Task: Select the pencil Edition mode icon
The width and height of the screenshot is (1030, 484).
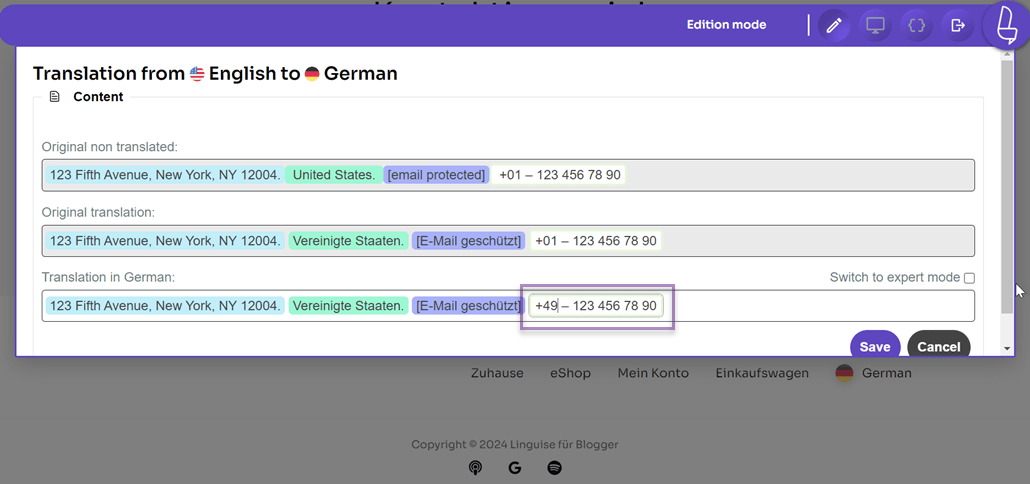Action: click(834, 26)
